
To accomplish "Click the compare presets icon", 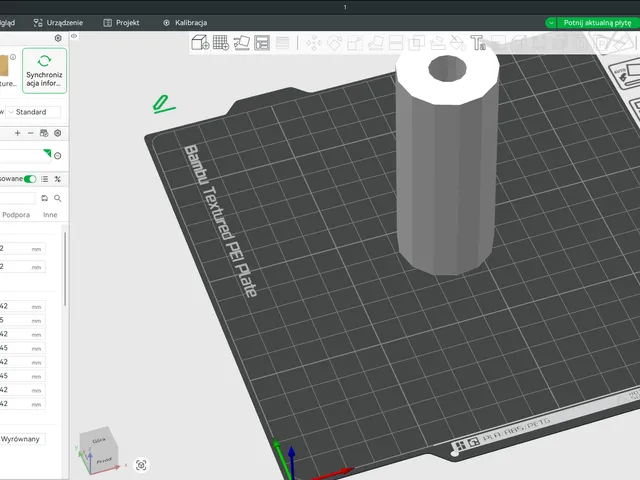I will 58,179.
